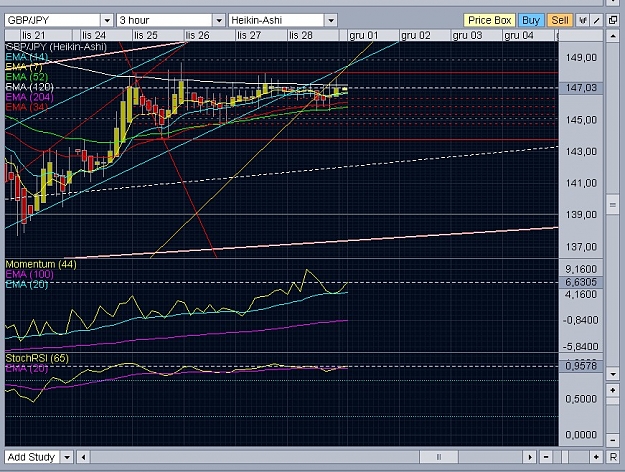625x472 pixels.
Task: Click the EMA (7) legend label
Action: tap(24, 67)
